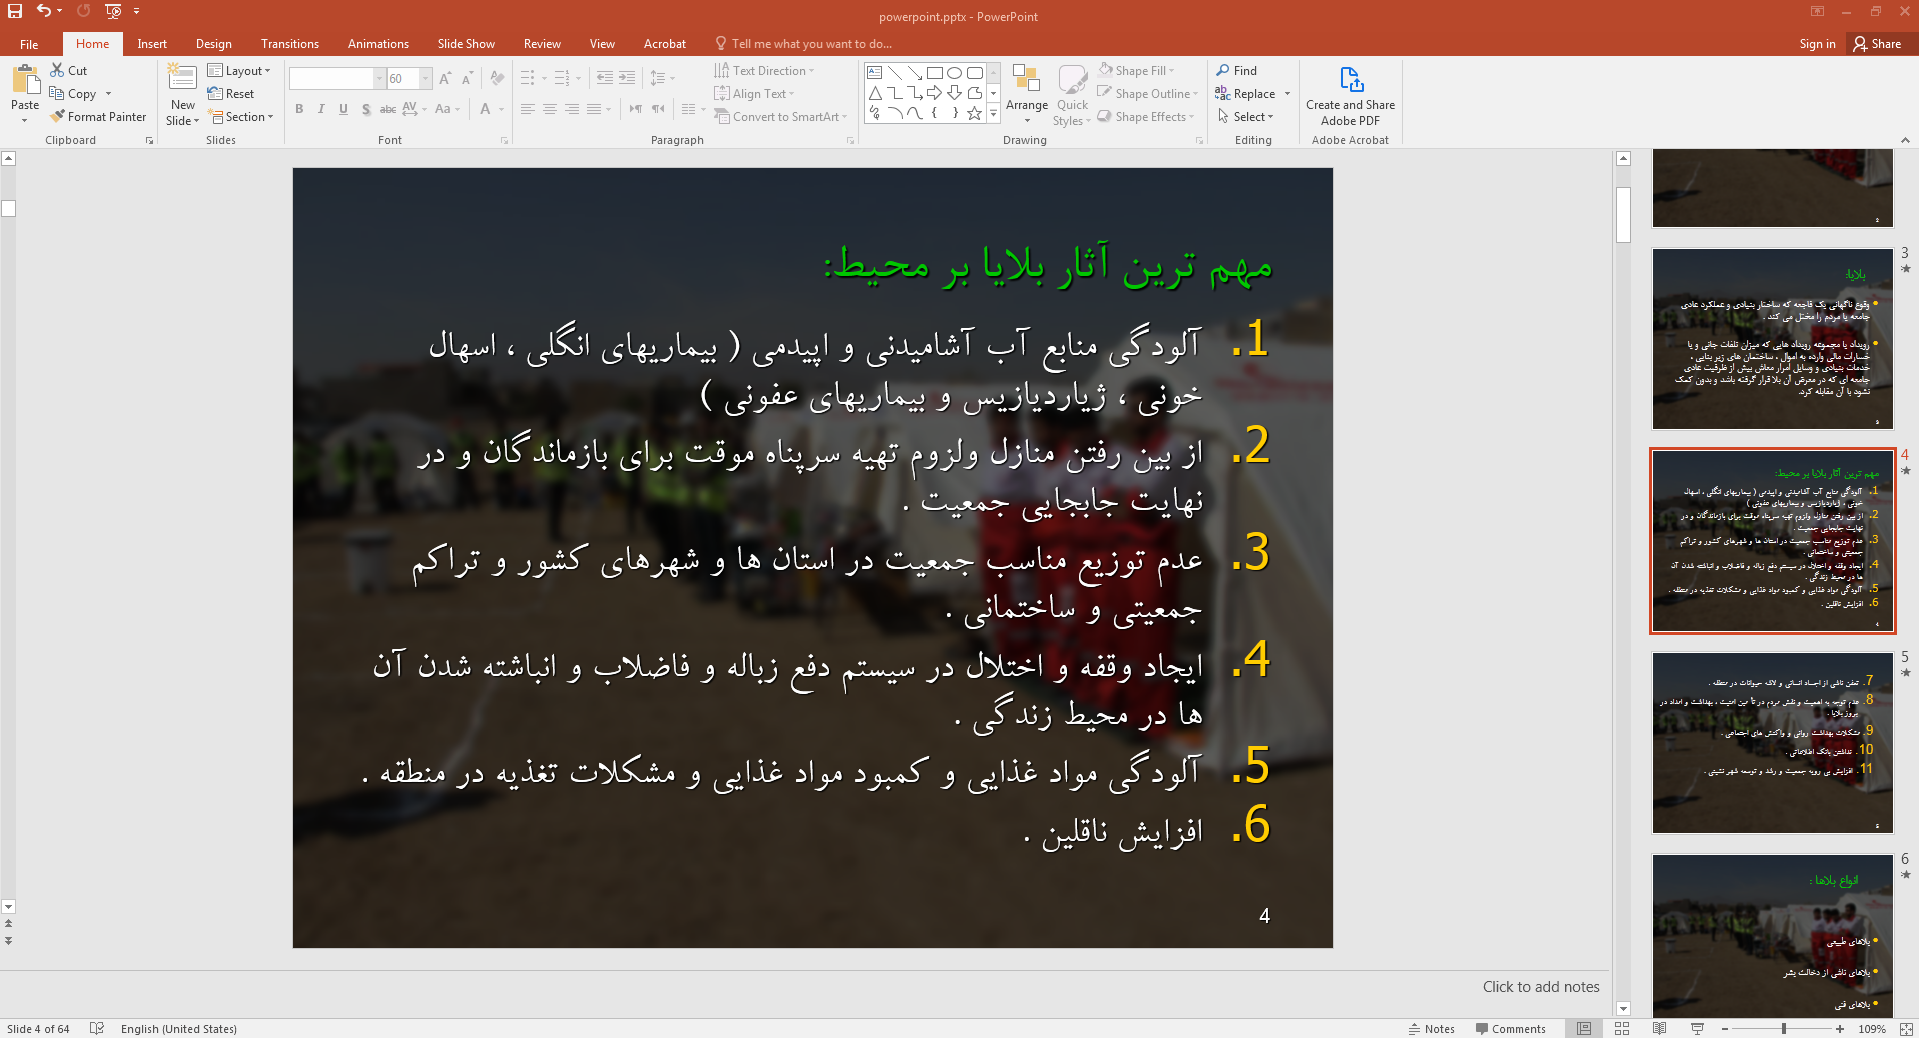Increase font size icon
Viewport: 1919px width, 1038px height.
[445, 78]
